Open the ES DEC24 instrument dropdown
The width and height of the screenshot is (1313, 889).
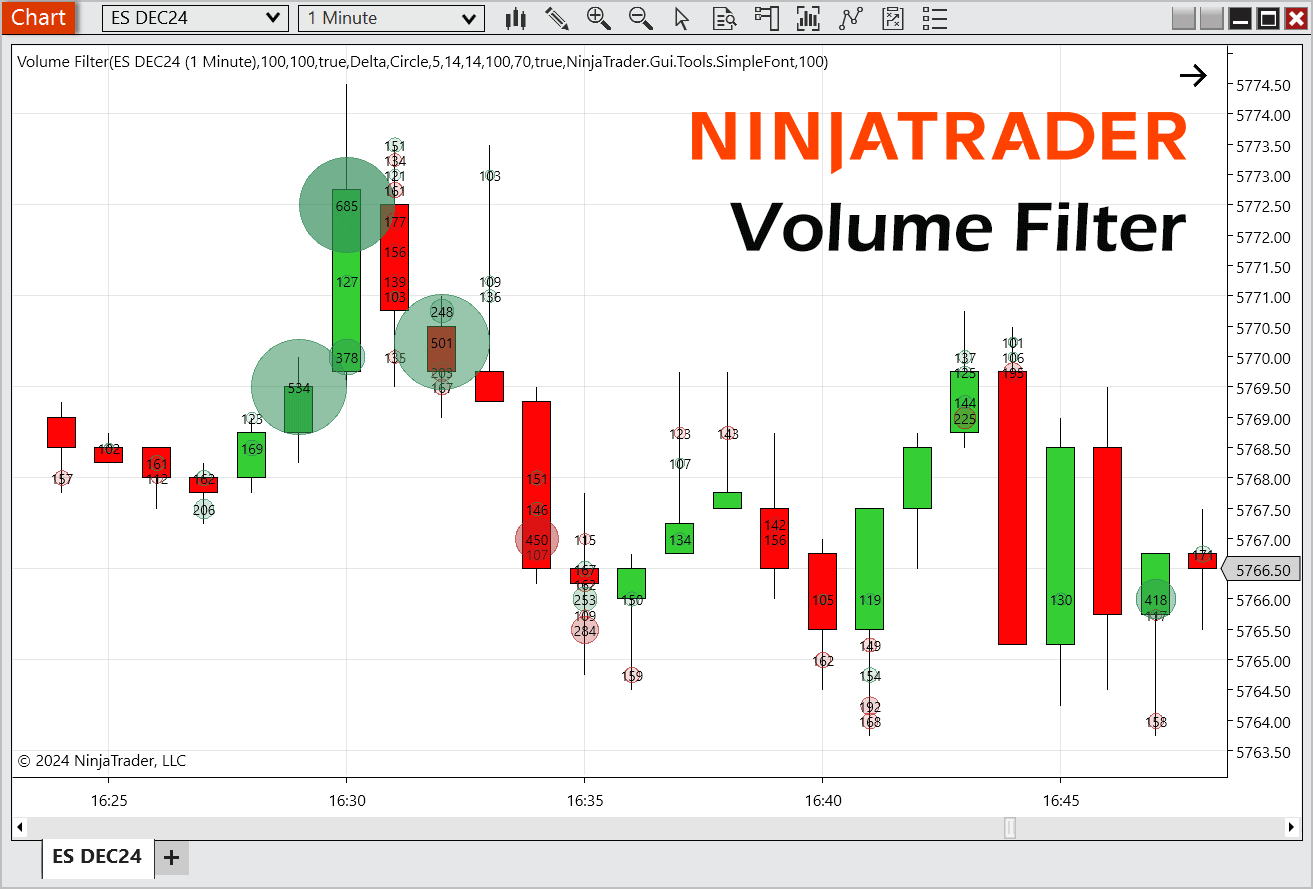(196, 18)
